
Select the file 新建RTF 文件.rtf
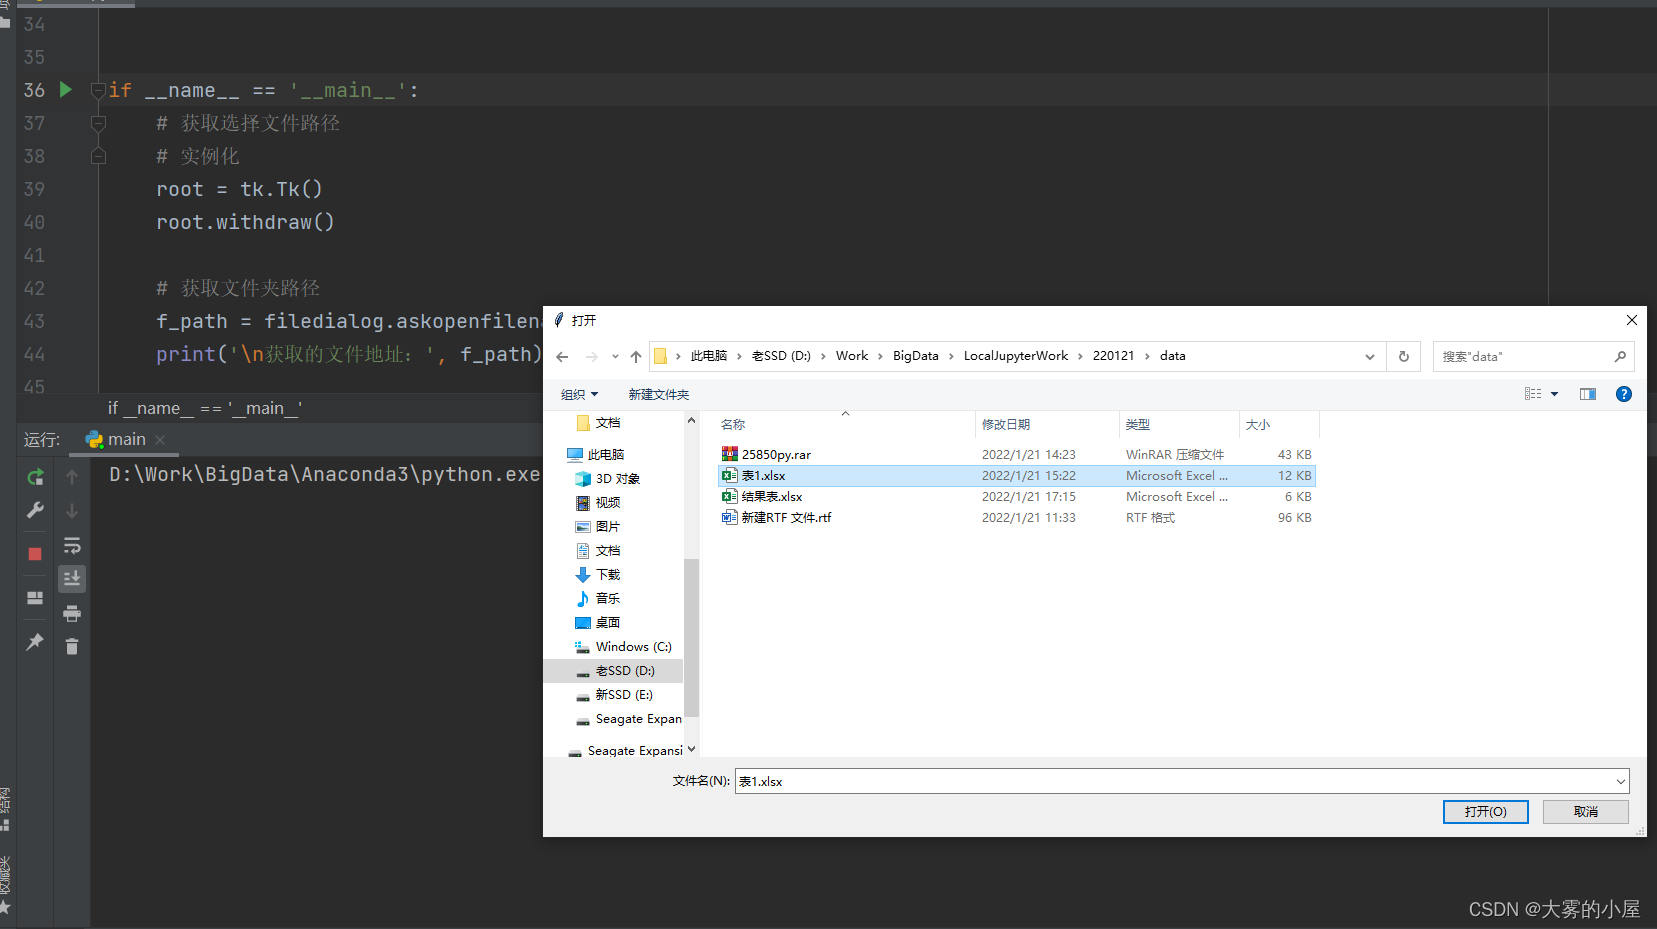(x=1017, y=518)
